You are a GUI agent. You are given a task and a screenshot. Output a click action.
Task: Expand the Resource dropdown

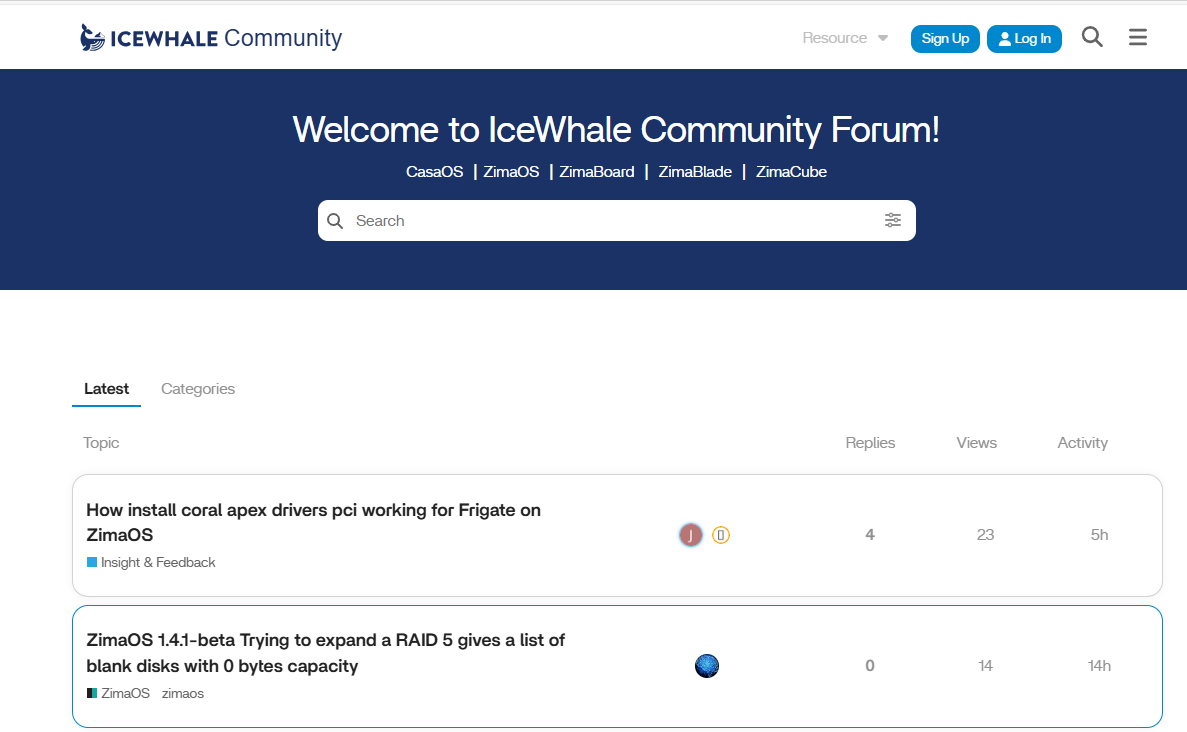click(x=844, y=38)
